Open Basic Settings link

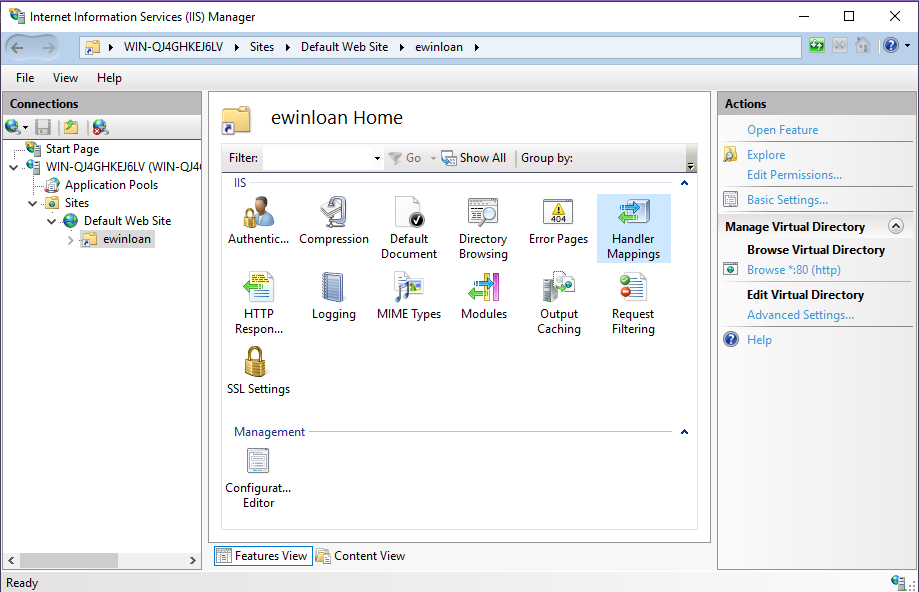coord(787,200)
